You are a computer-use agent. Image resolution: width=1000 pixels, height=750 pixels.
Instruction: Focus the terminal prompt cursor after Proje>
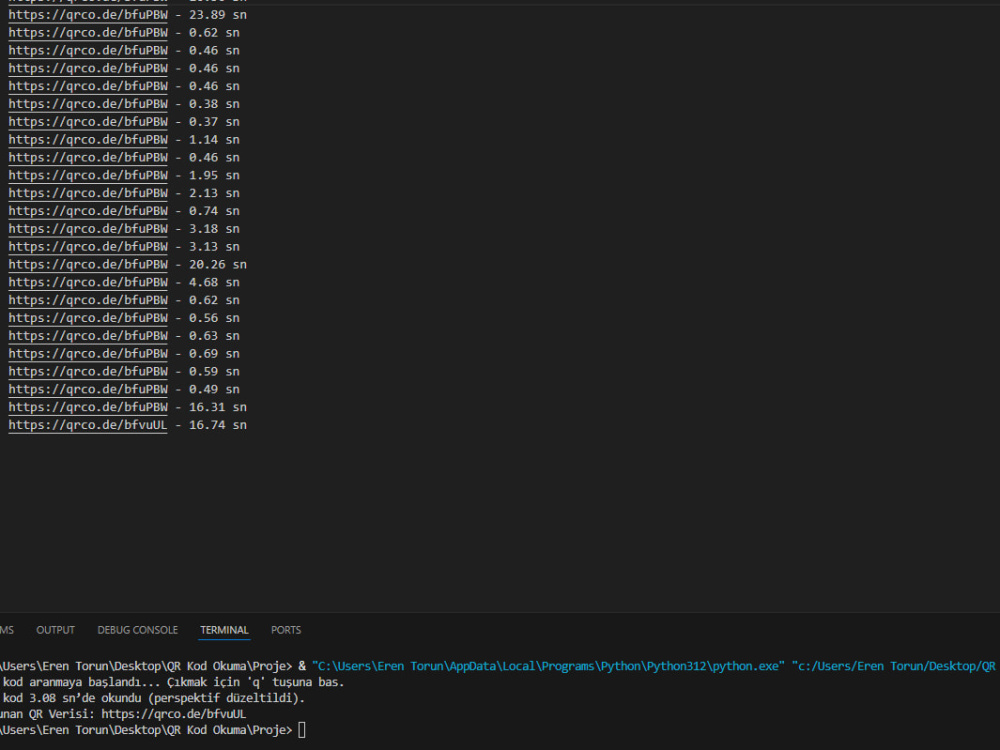(302, 730)
